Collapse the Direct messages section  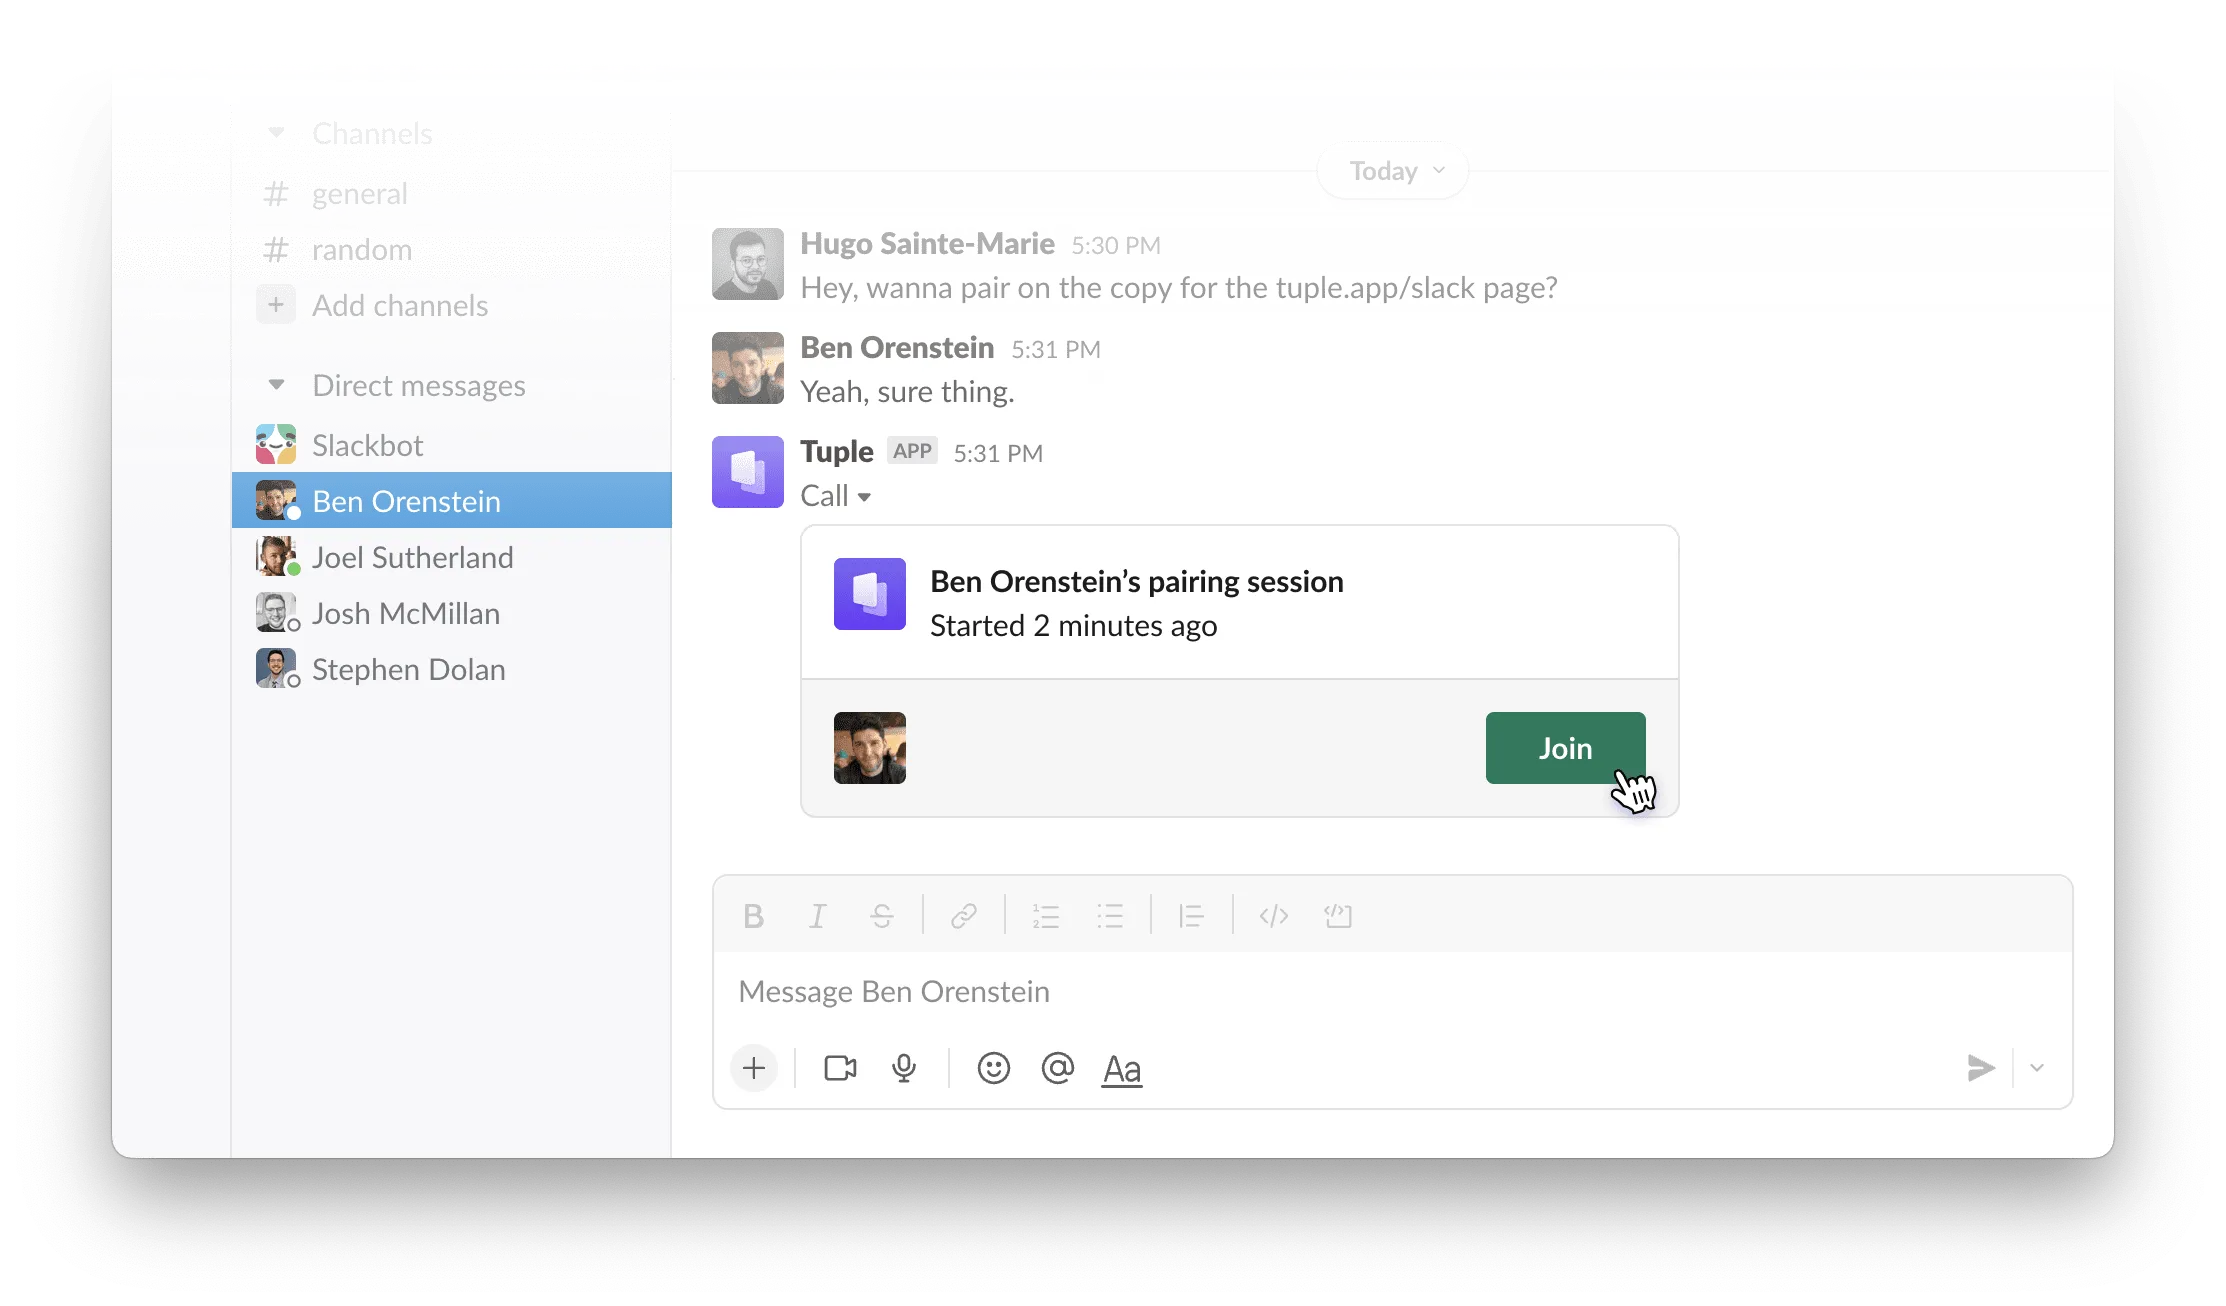[x=276, y=384]
